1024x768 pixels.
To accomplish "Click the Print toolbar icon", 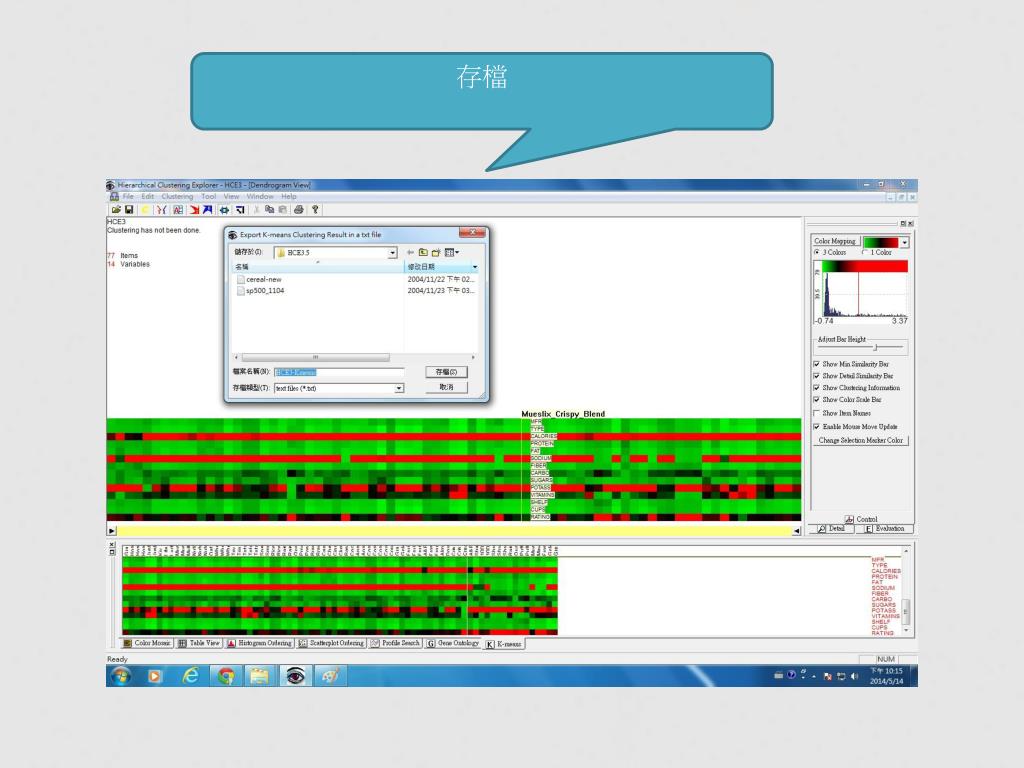I will (298, 210).
